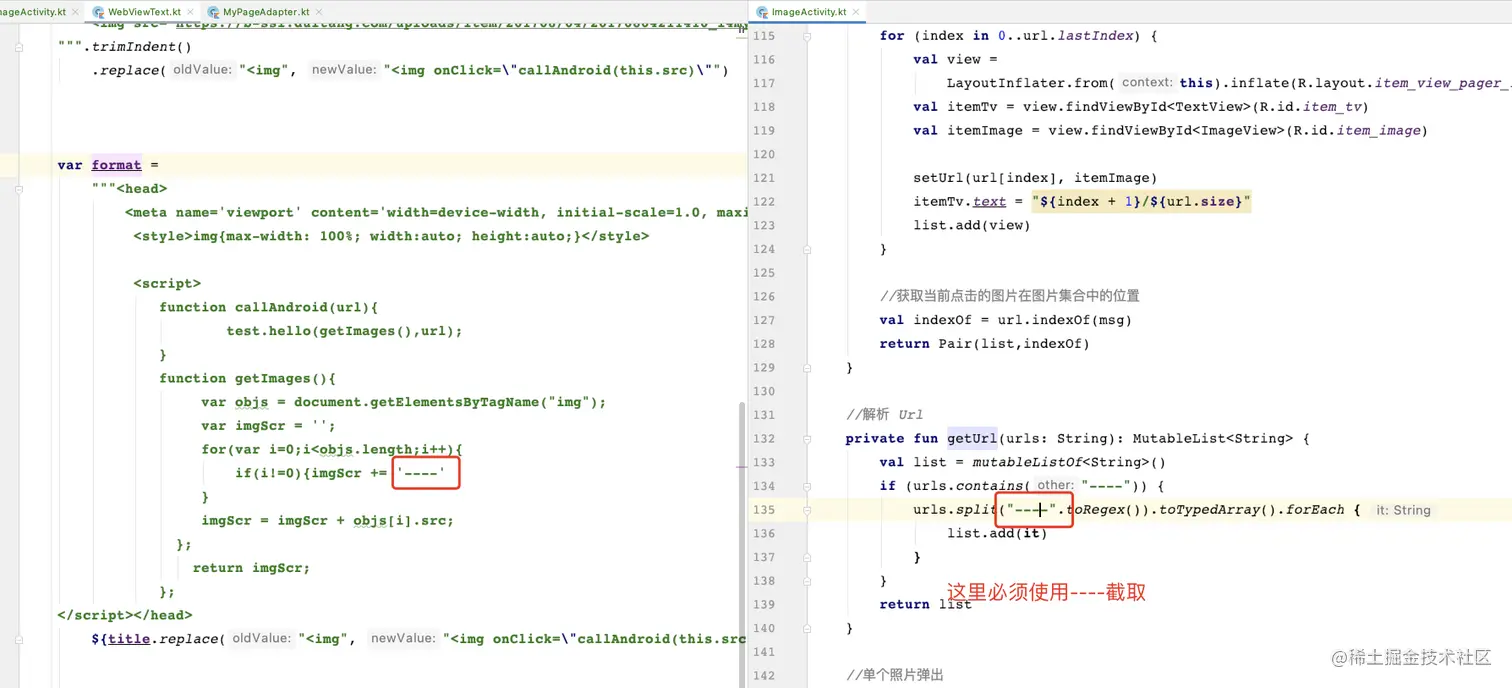Image resolution: width=1512 pixels, height=688 pixels.
Task: Click 'list.add(view)' at line 123
Action: [972, 225]
